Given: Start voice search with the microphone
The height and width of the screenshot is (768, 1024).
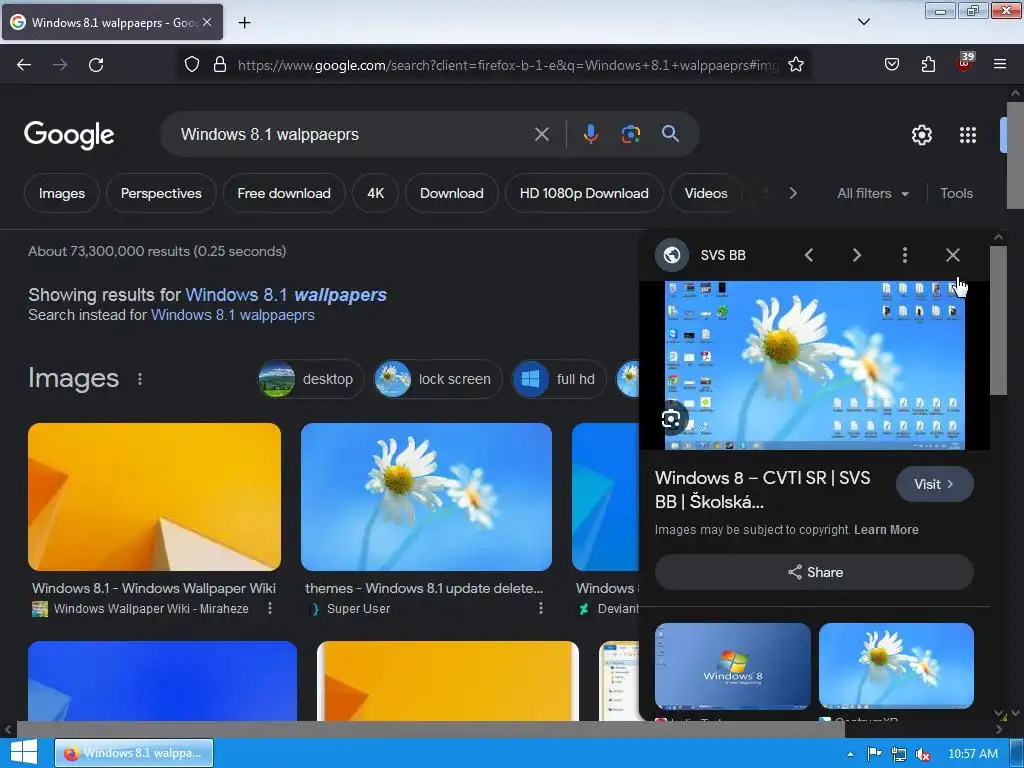Looking at the screenshot, I should [590, 135].
